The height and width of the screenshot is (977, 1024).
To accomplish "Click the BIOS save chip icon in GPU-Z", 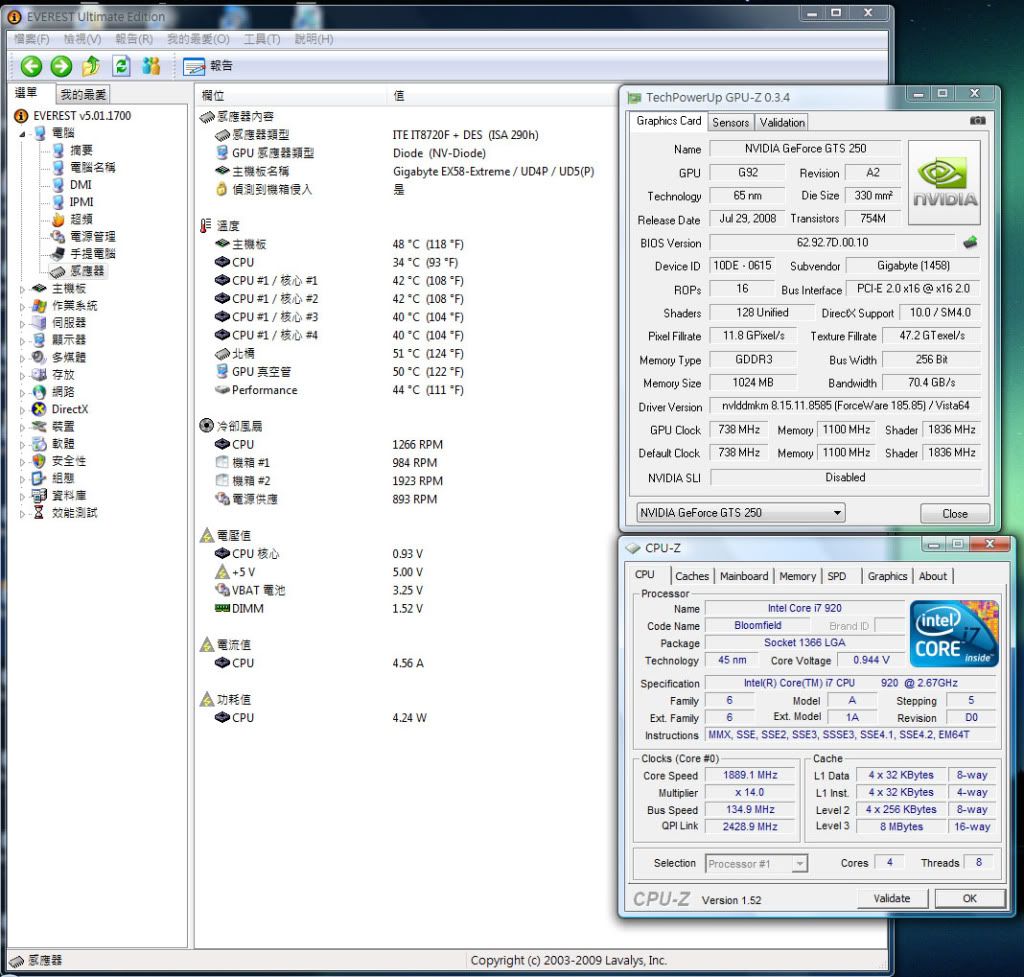I will [x=970, y=243].
